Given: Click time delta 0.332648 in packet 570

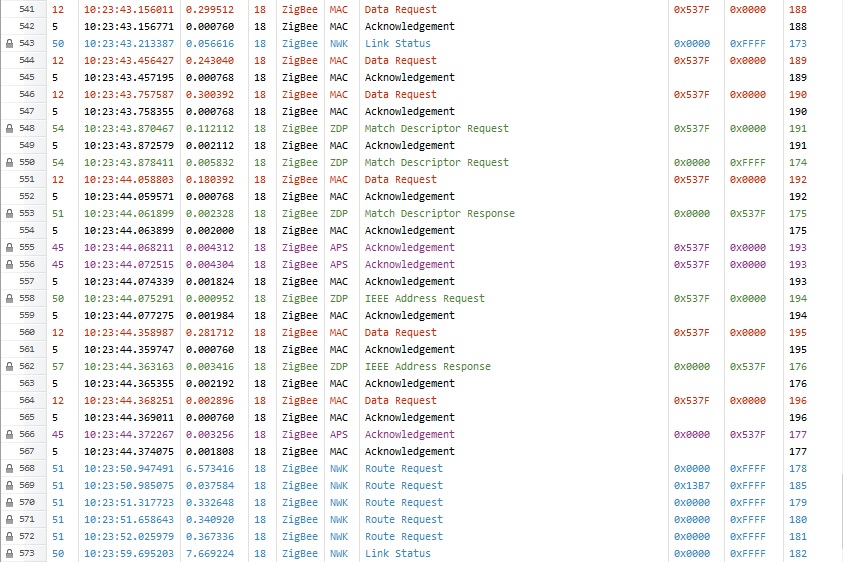Looking at the screenshot, I should (x=210, y=502).
